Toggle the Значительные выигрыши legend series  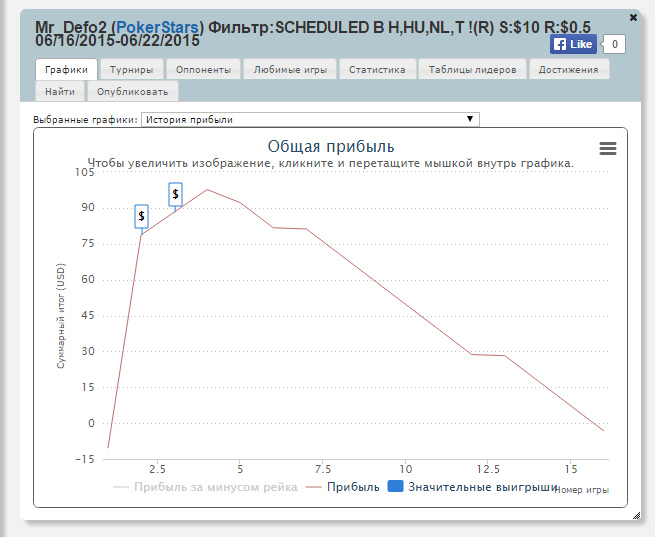[x=473, y=487]
